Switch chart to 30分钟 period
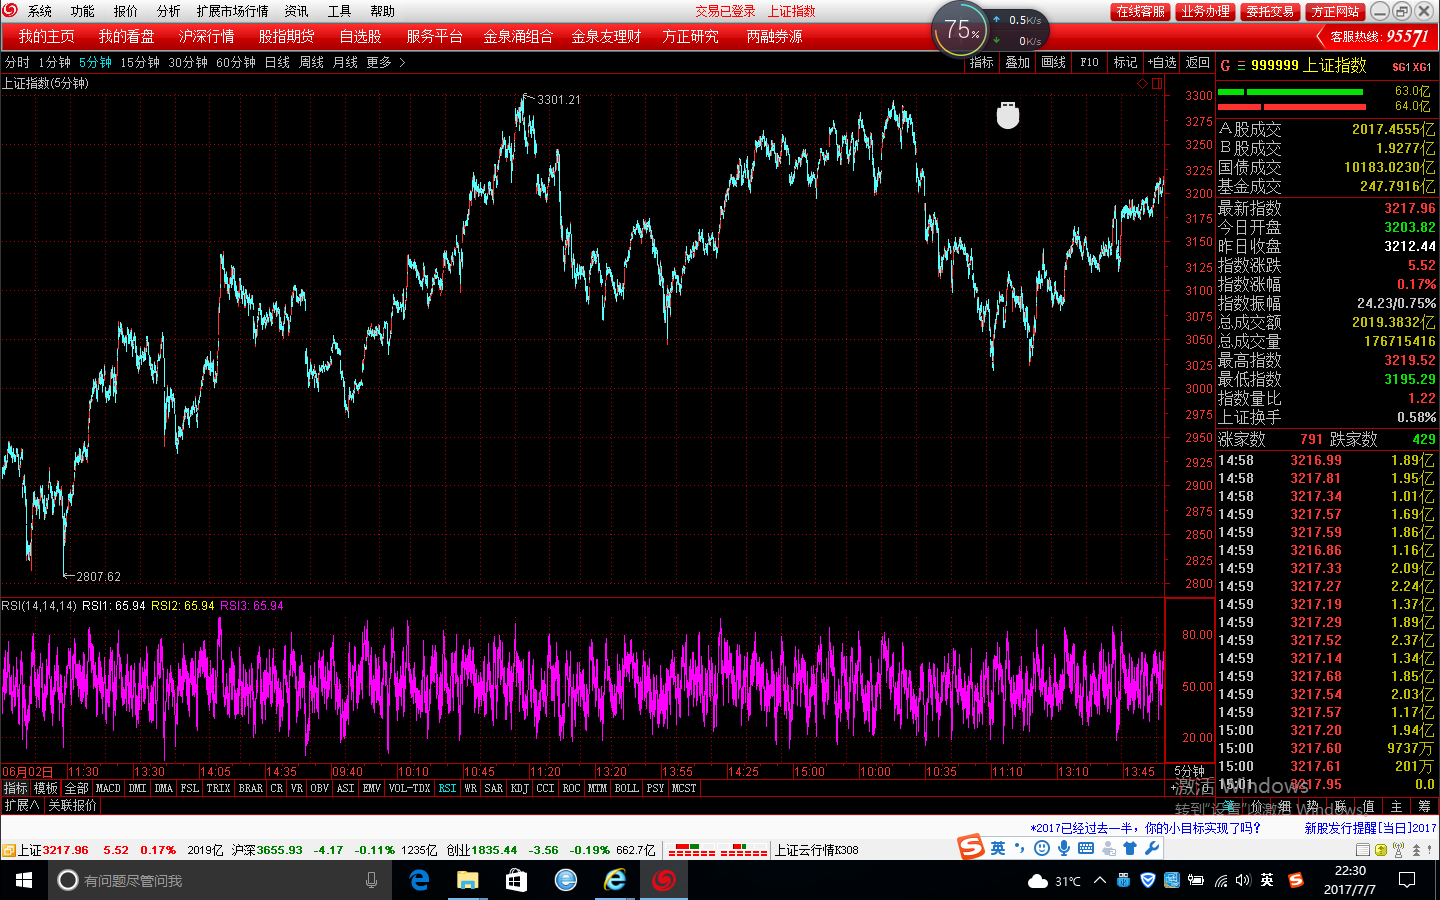The image size is (1440, 900). point(188,62)
